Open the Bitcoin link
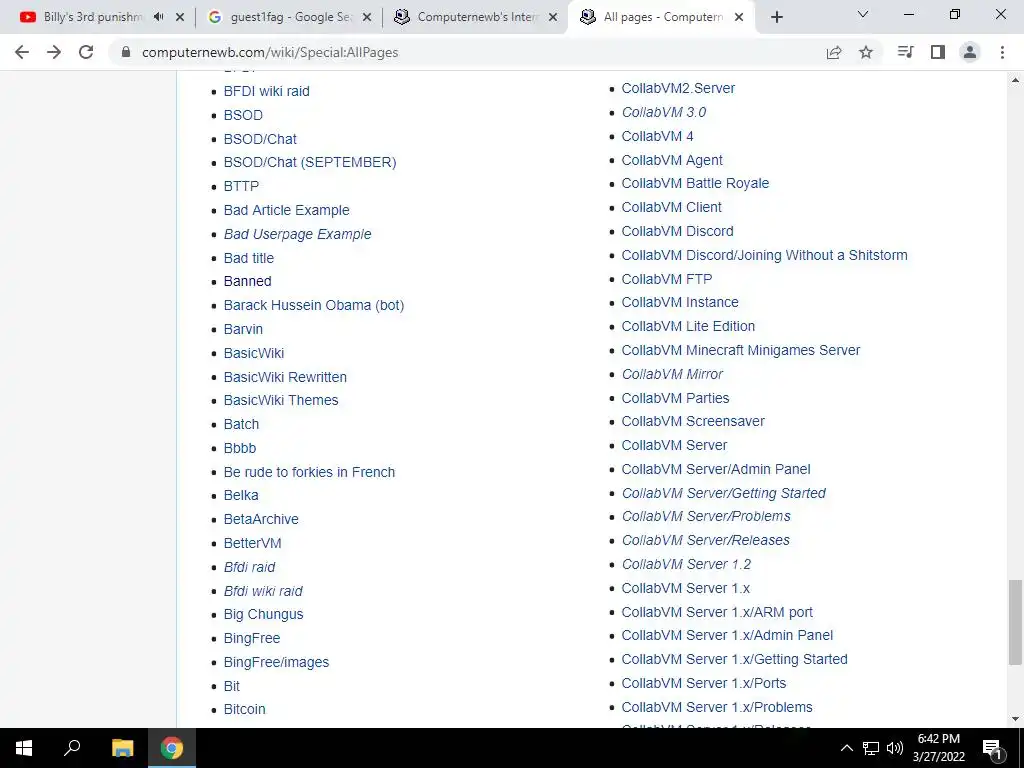The height and width of the screenshot is (768, 1024). click(x=244, y=709)
